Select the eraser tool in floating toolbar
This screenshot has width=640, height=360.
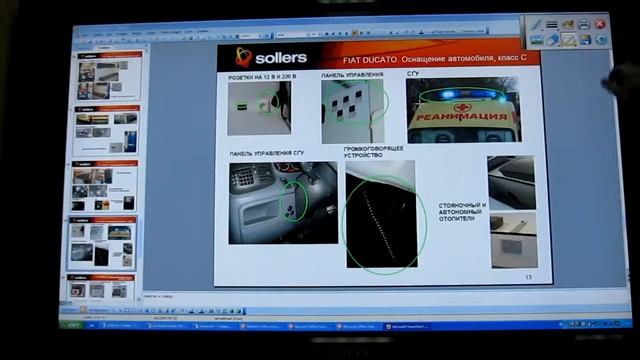click(552, 40)
